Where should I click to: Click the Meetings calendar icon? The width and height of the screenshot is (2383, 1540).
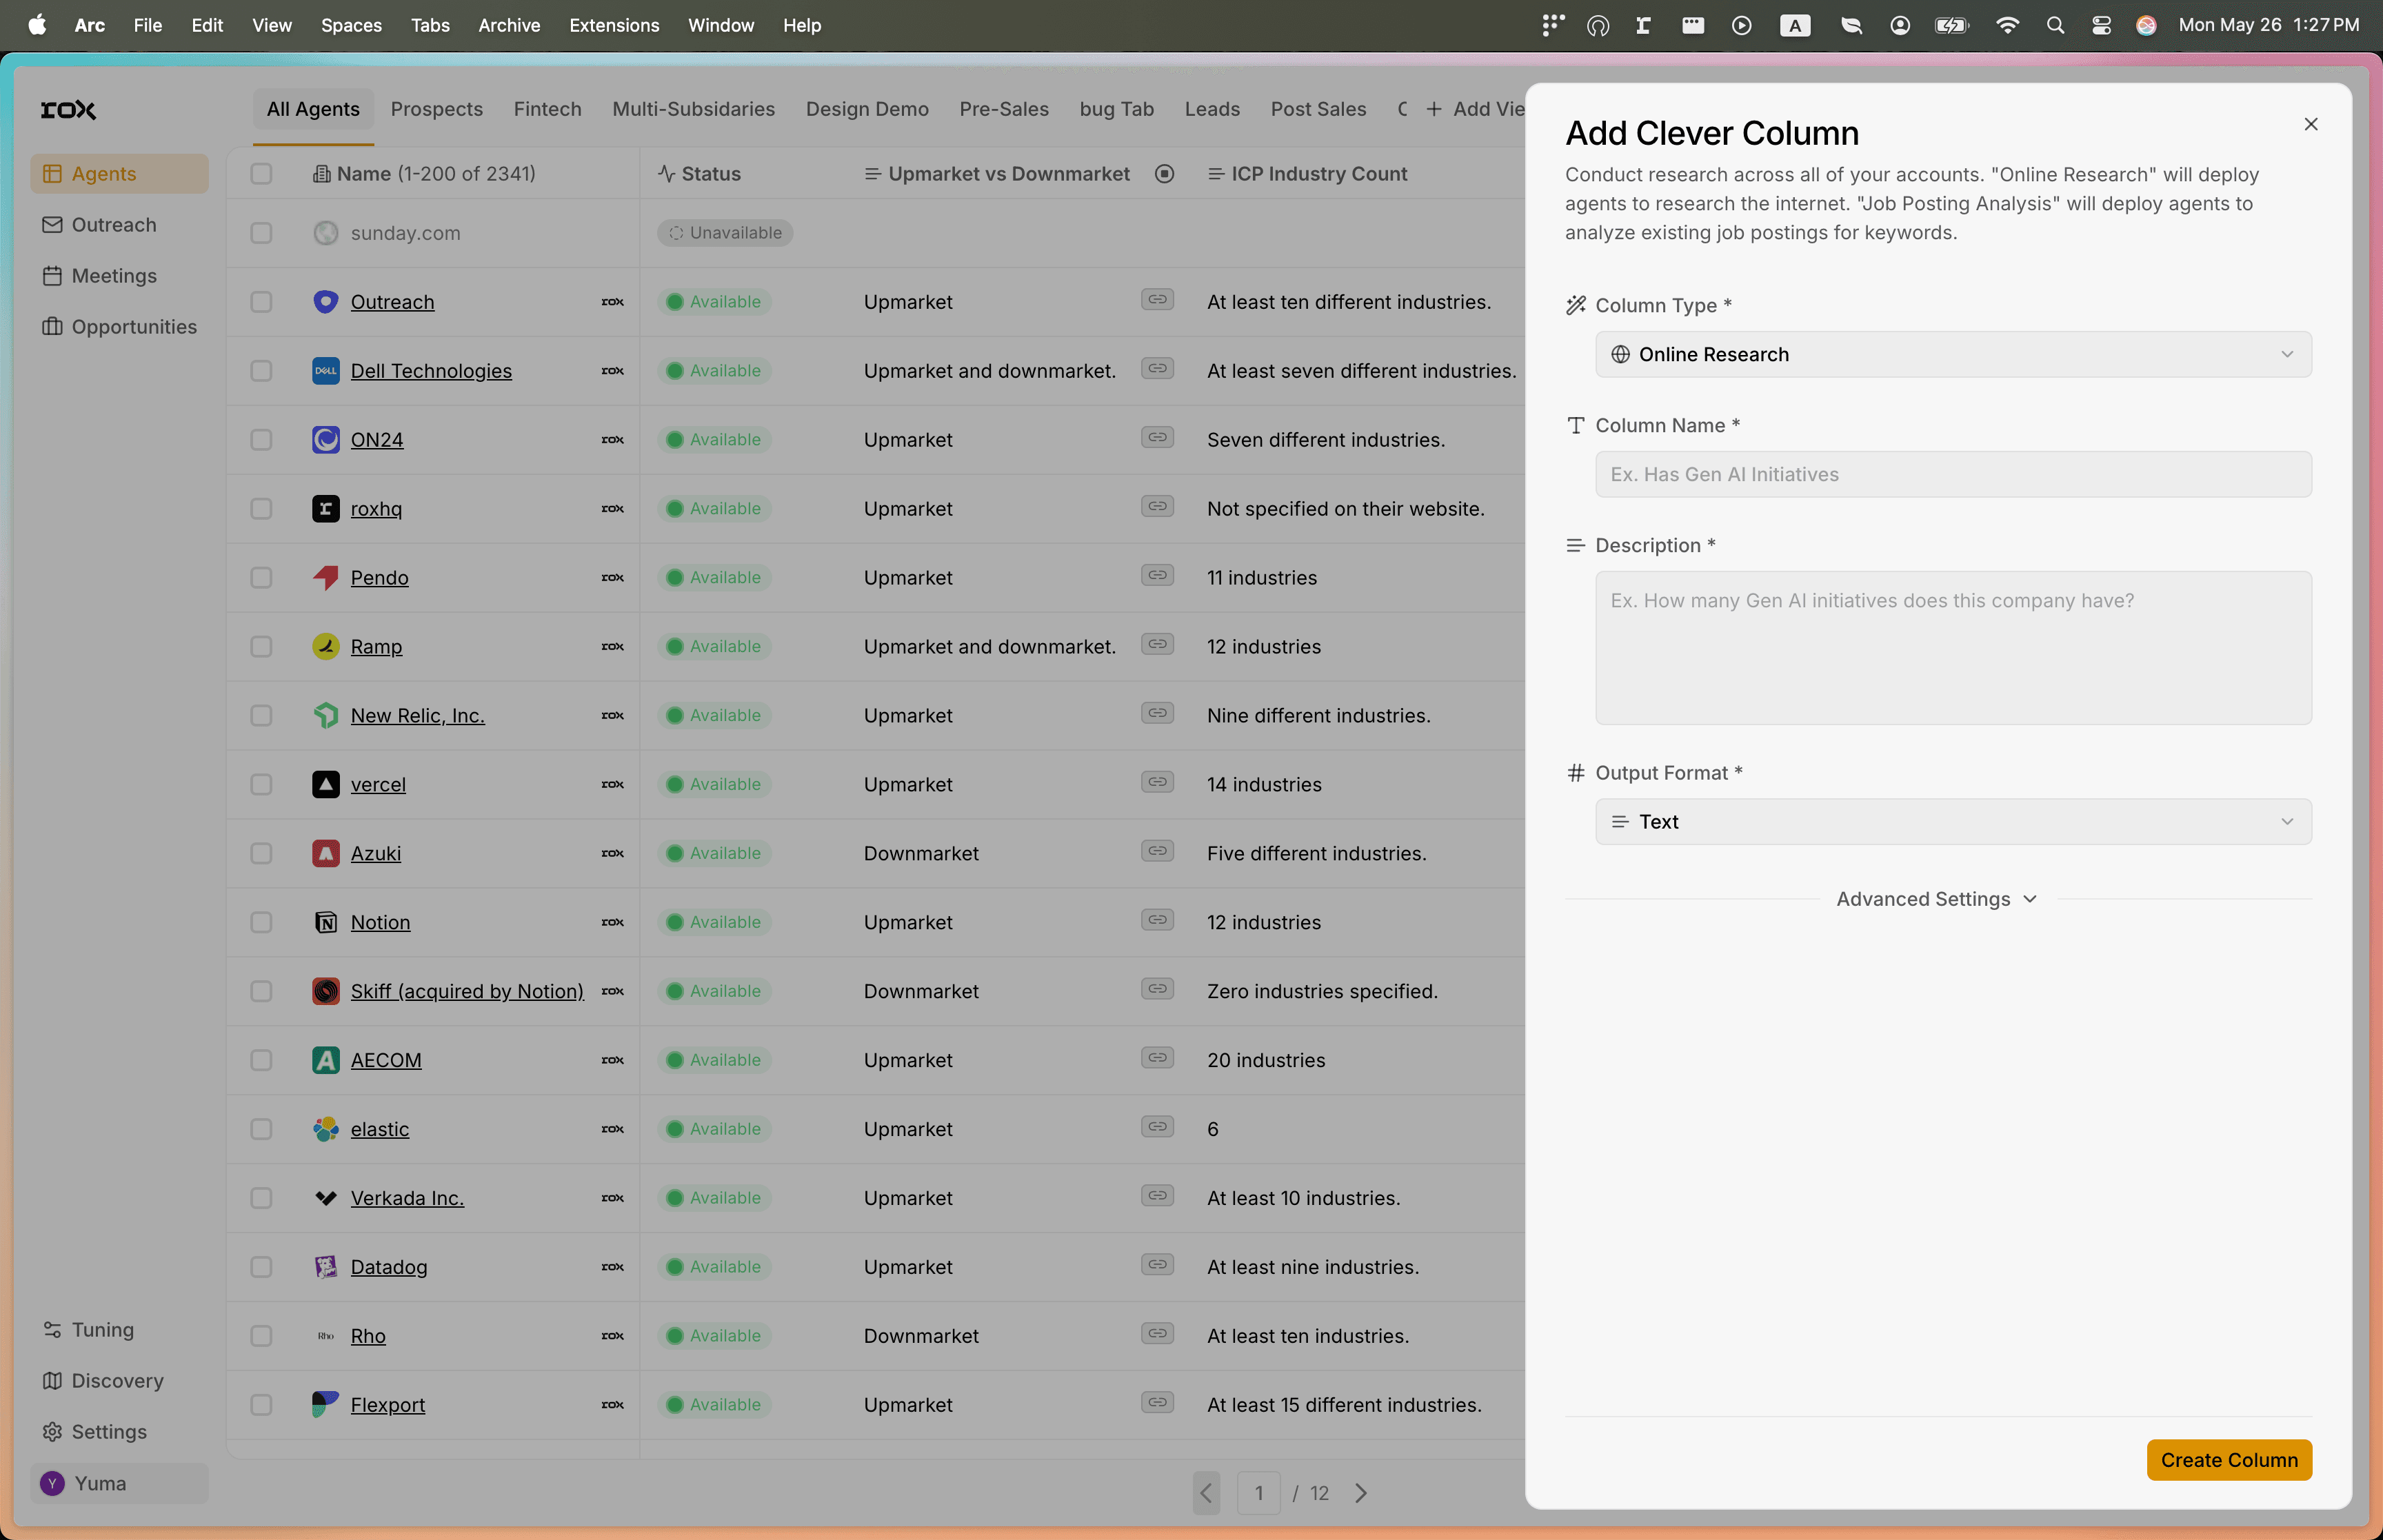[52, 276]
